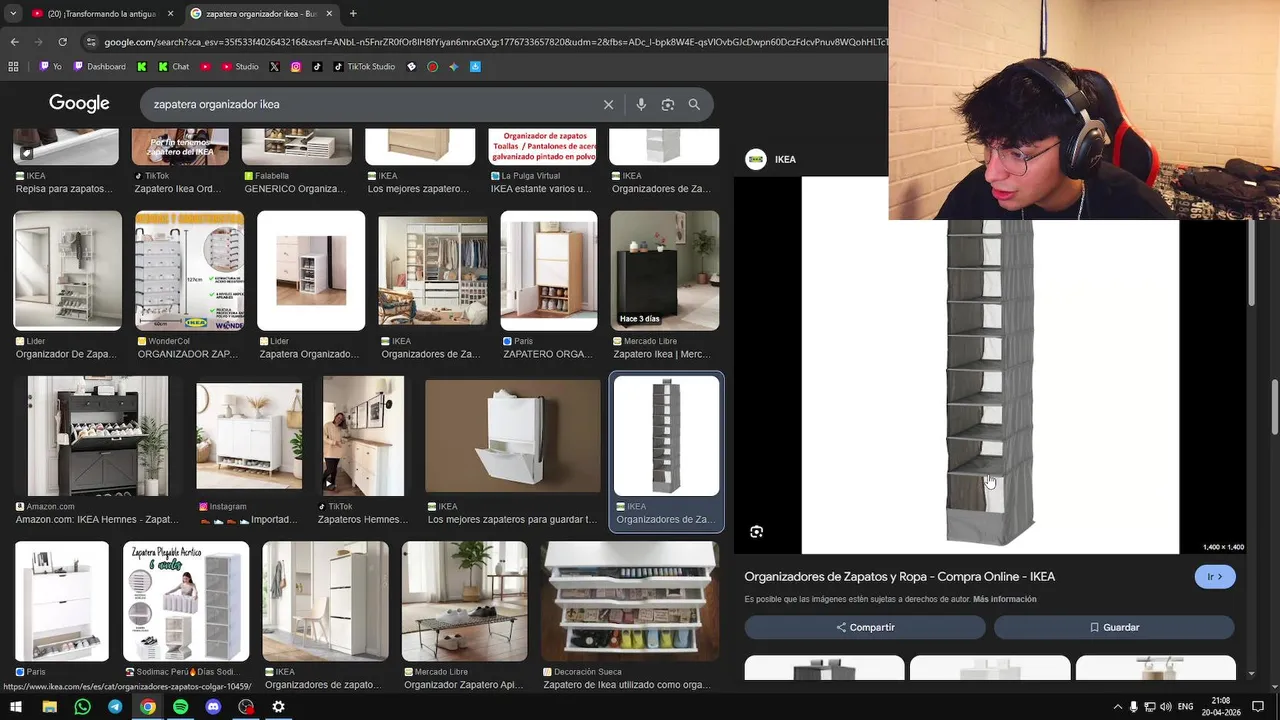Open the Chat bookmark

172,67
